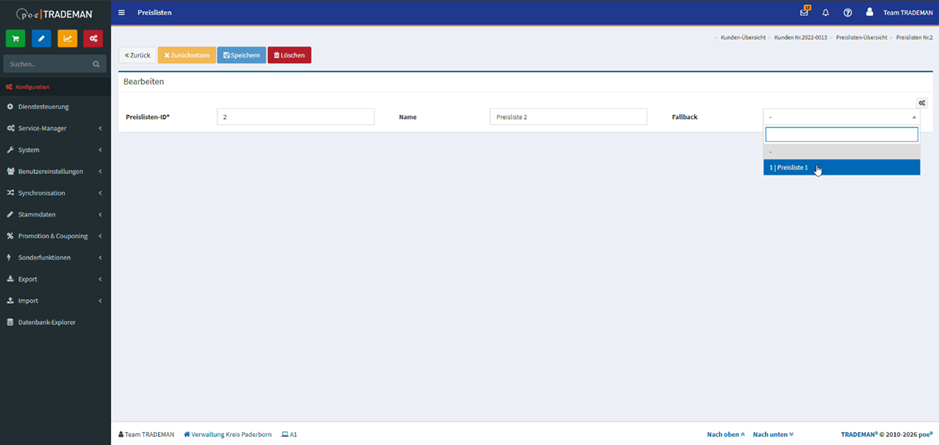Collapse the Fallback dropdown field

coord(841,117)
